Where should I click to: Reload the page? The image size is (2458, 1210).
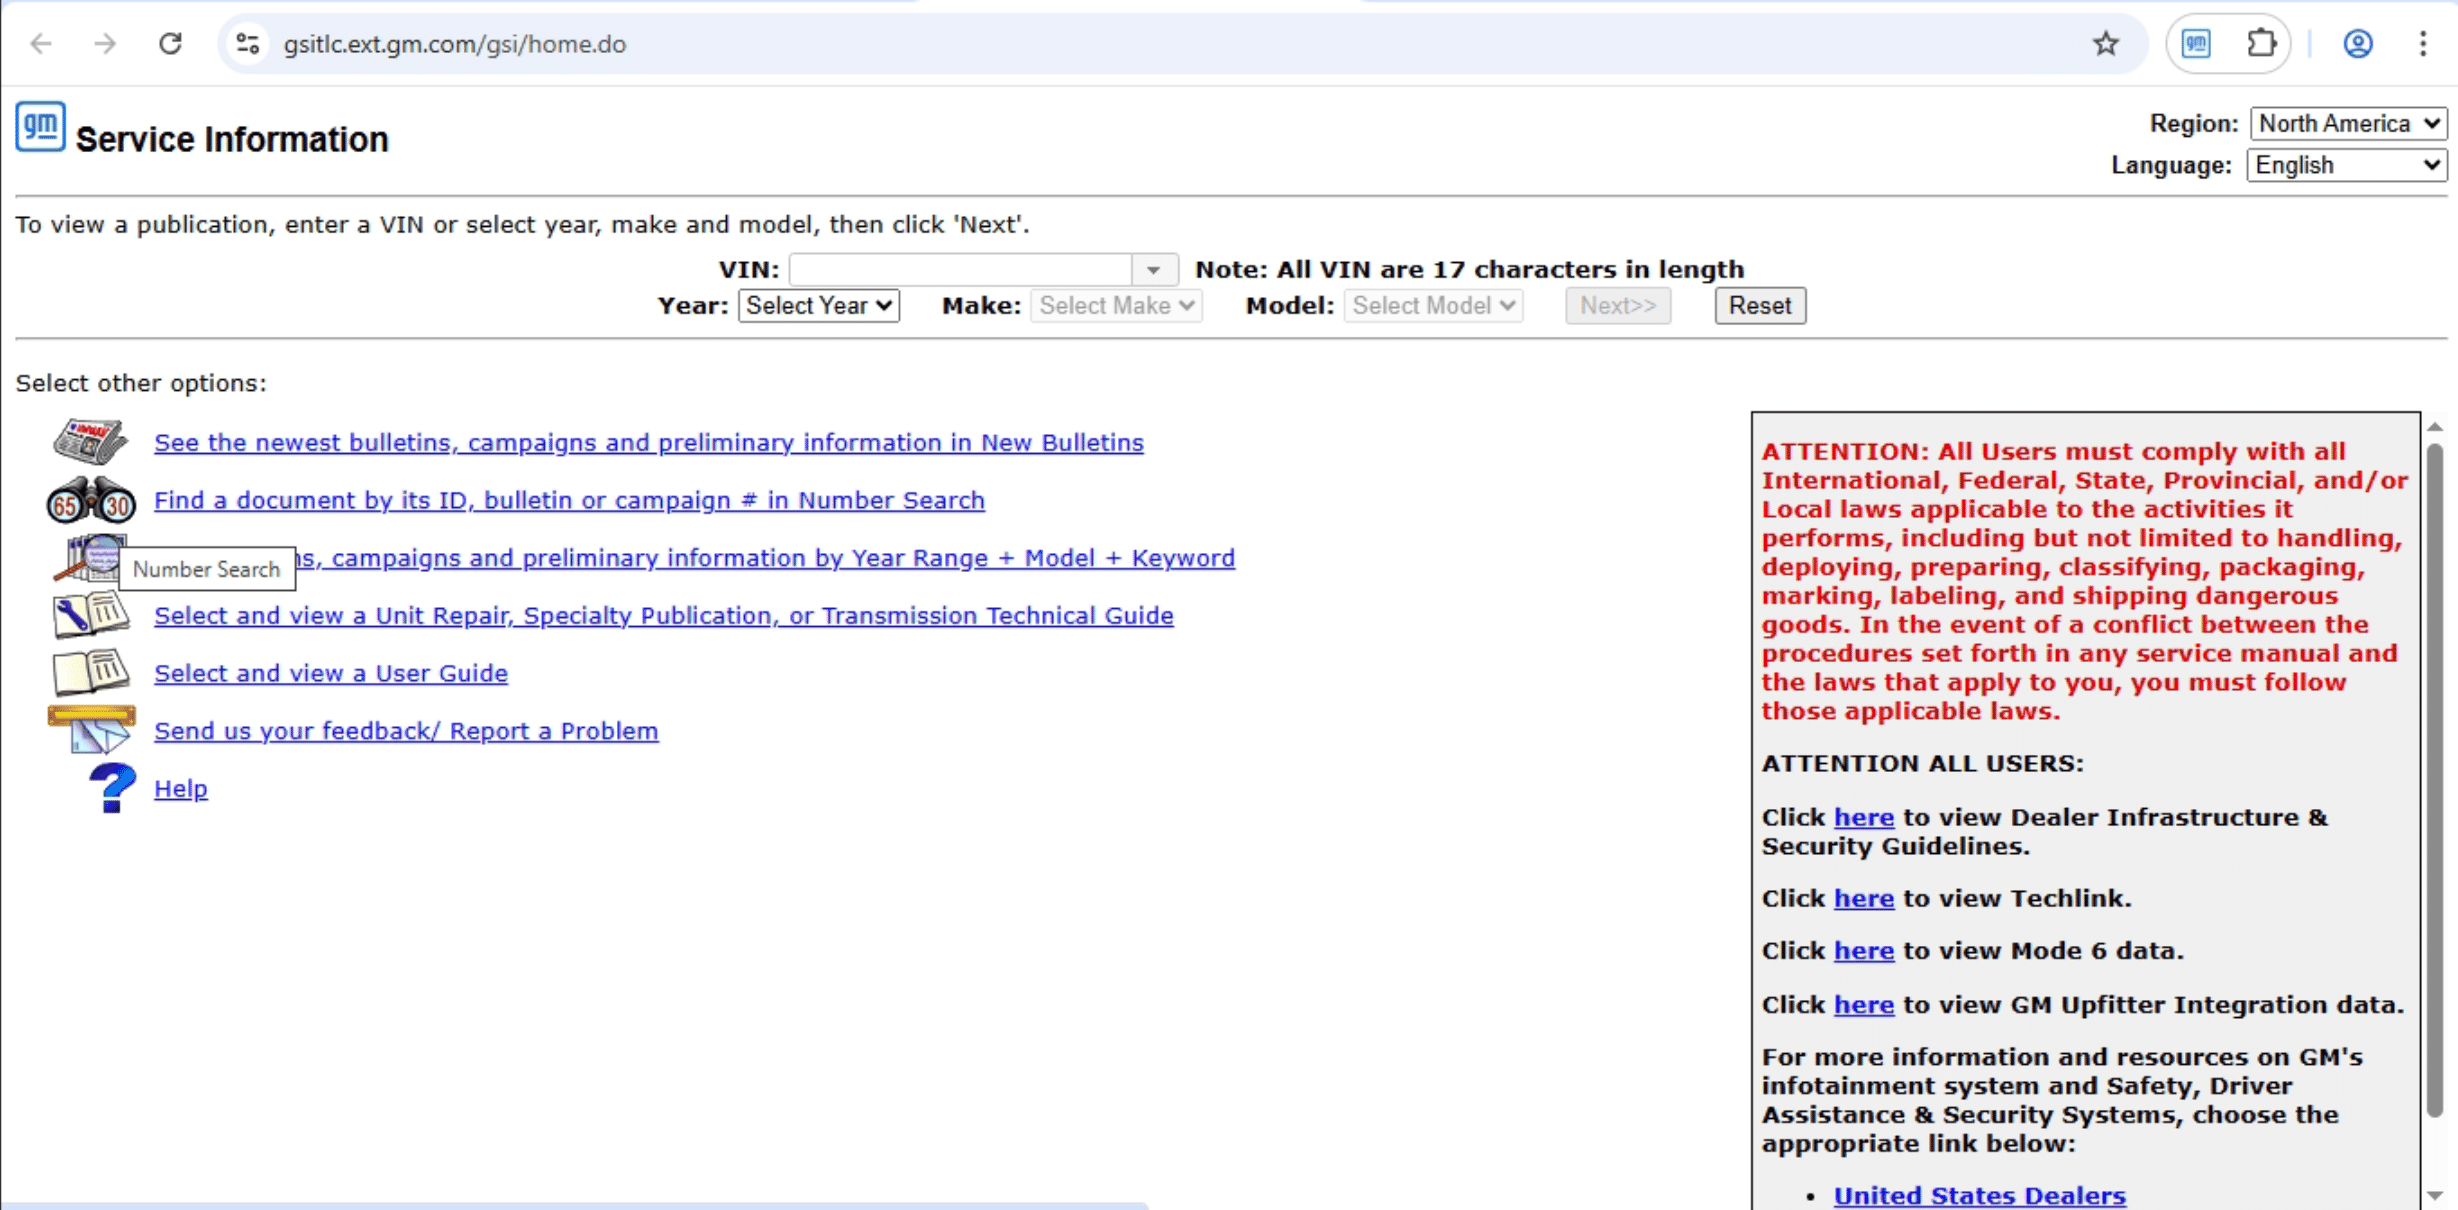170,44
